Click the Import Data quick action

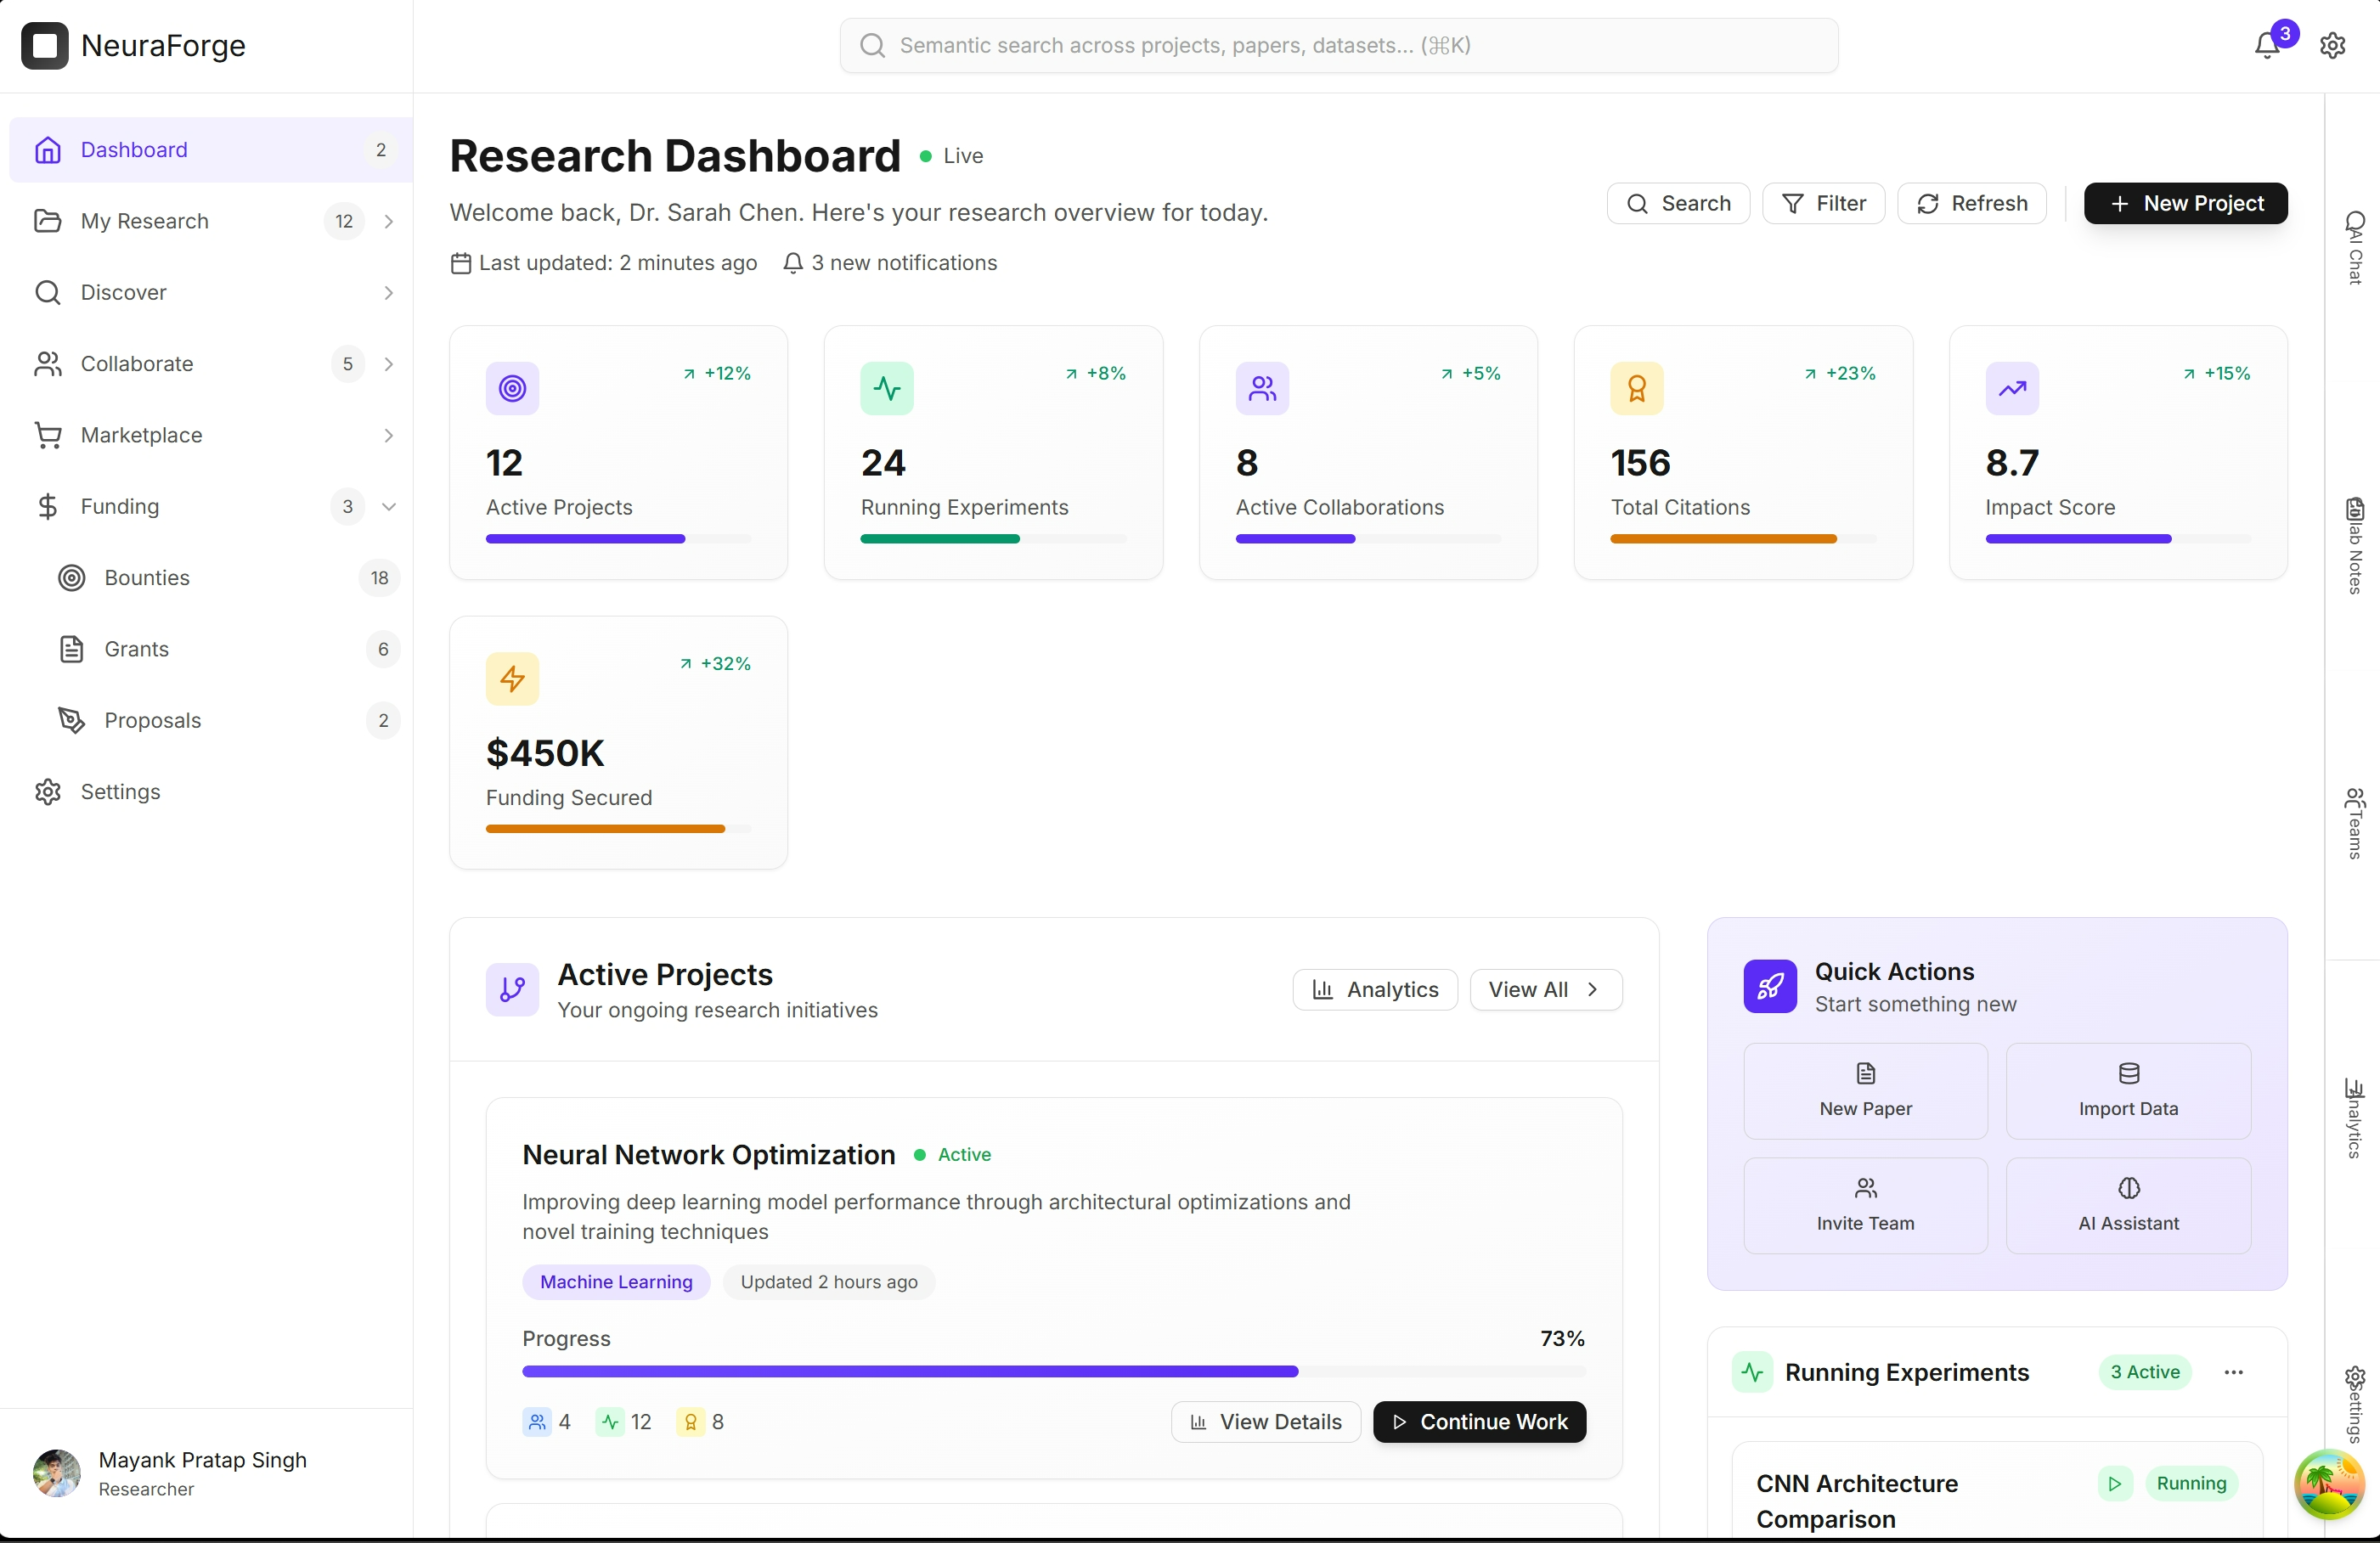[x=2127, y=1090]
